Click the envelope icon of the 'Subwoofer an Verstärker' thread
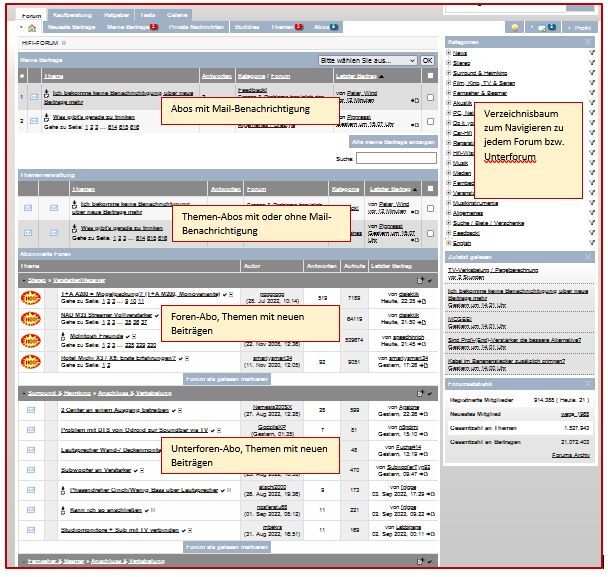The width and height of the screenshot is (608, 577). point(31,470)
